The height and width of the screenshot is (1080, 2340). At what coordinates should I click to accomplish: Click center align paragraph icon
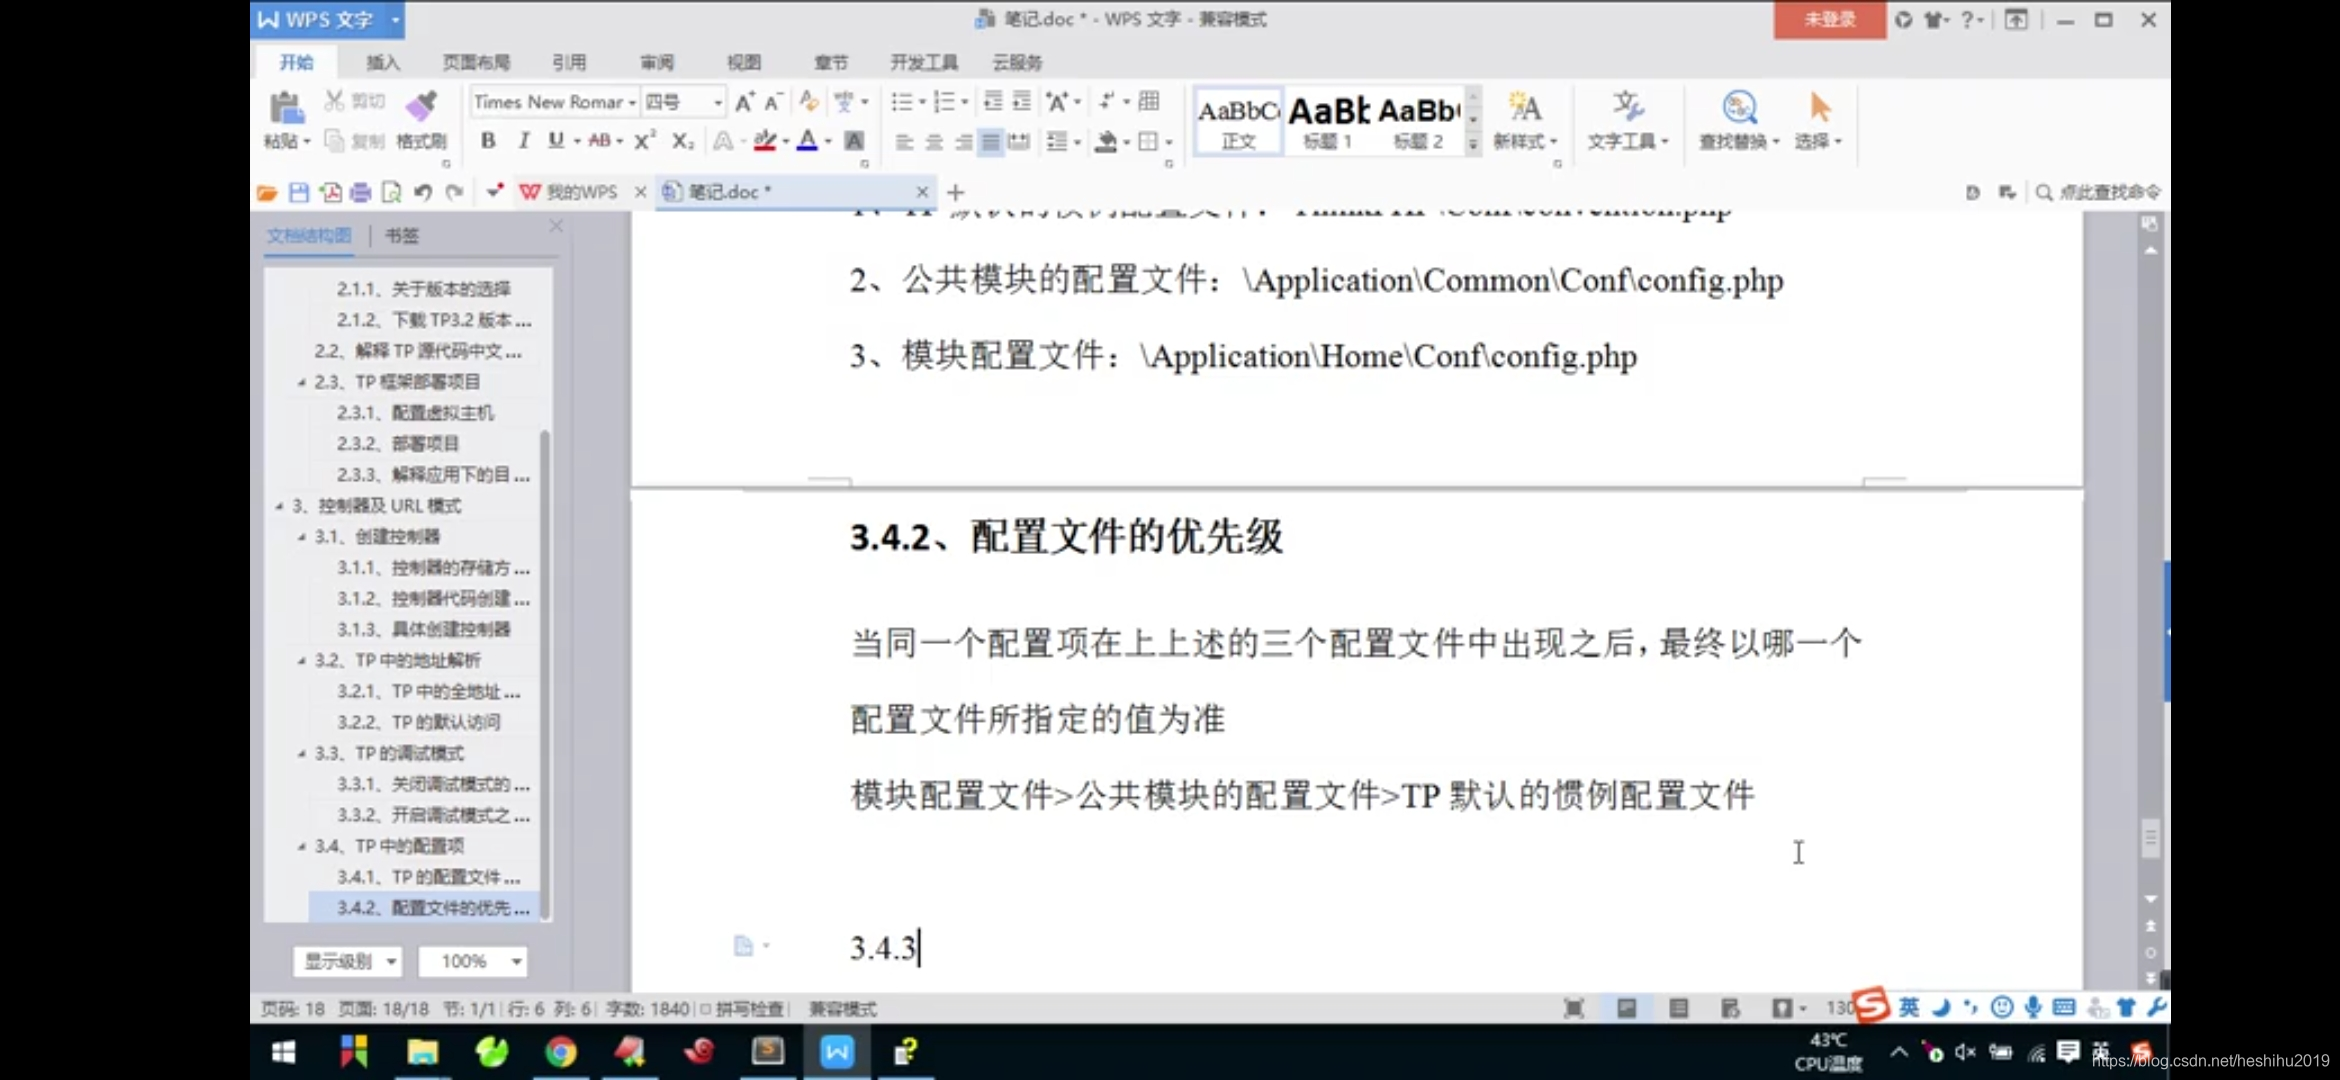(x=933, y=141)
